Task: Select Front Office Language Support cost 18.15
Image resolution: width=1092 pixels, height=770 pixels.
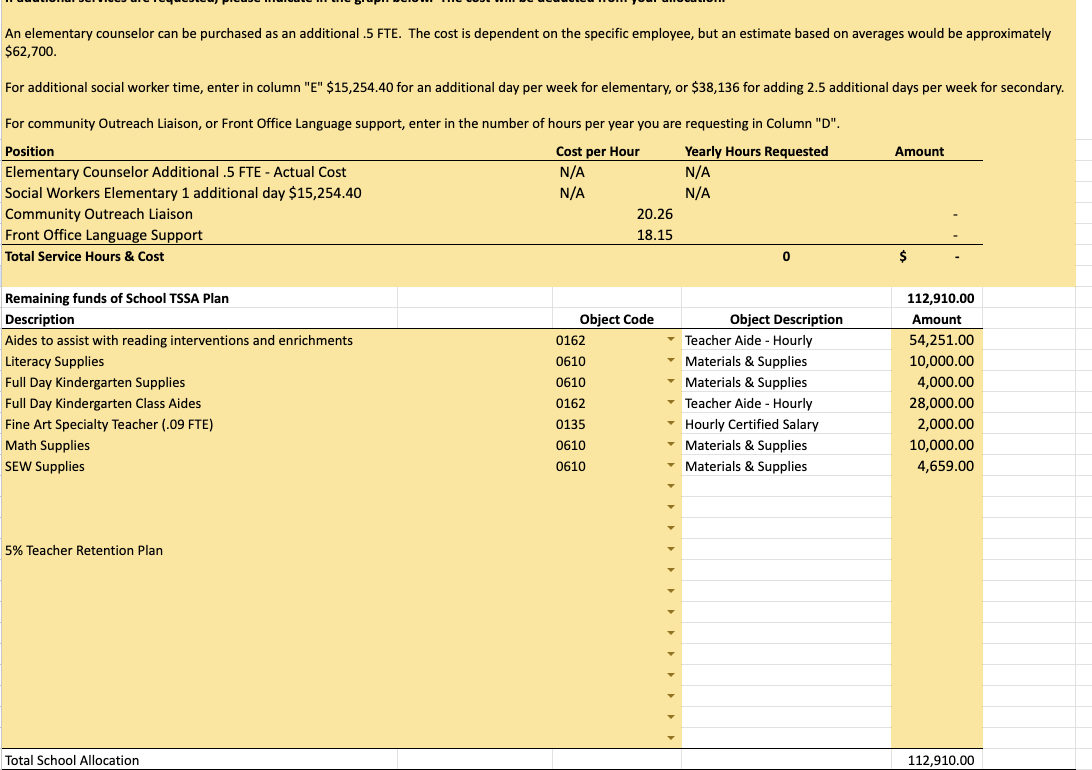Action: click(616, 235)
